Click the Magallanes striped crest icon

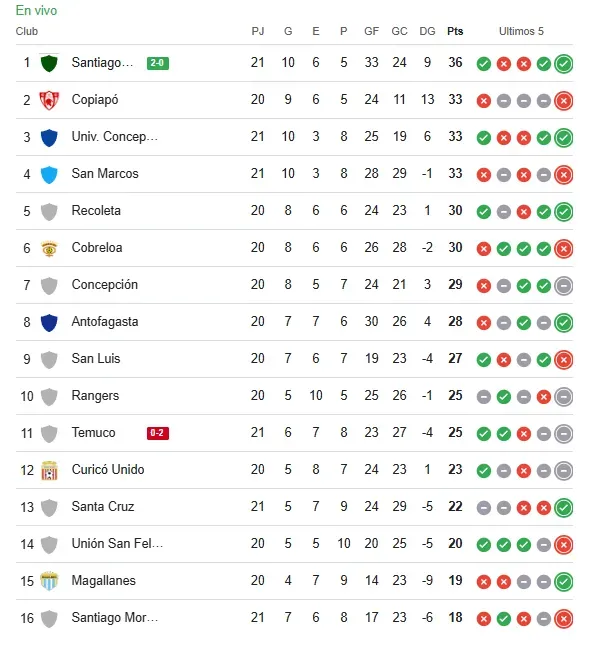click(49, 581)
